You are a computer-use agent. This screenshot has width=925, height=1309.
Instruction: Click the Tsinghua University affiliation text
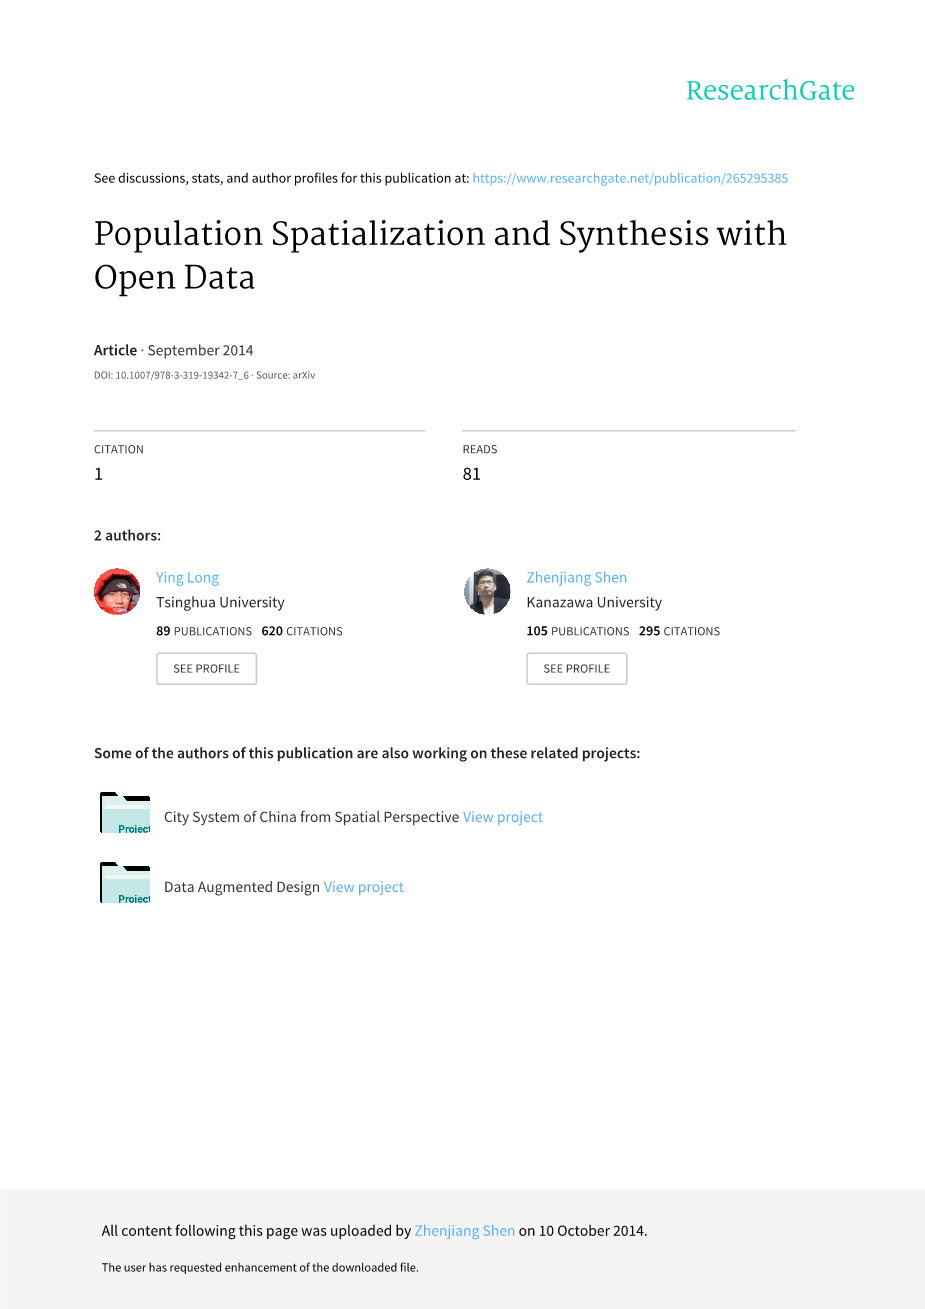point(220,602)
